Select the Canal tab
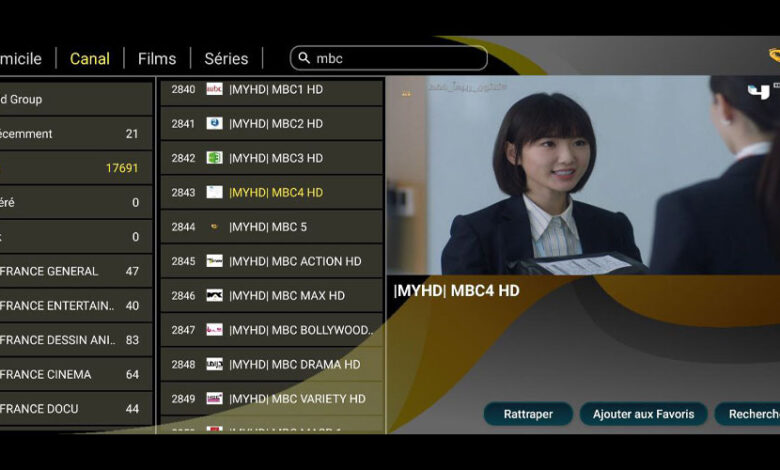Image resolution: width=780 pixels, height=470 pixels. click(x=90, y=59)
